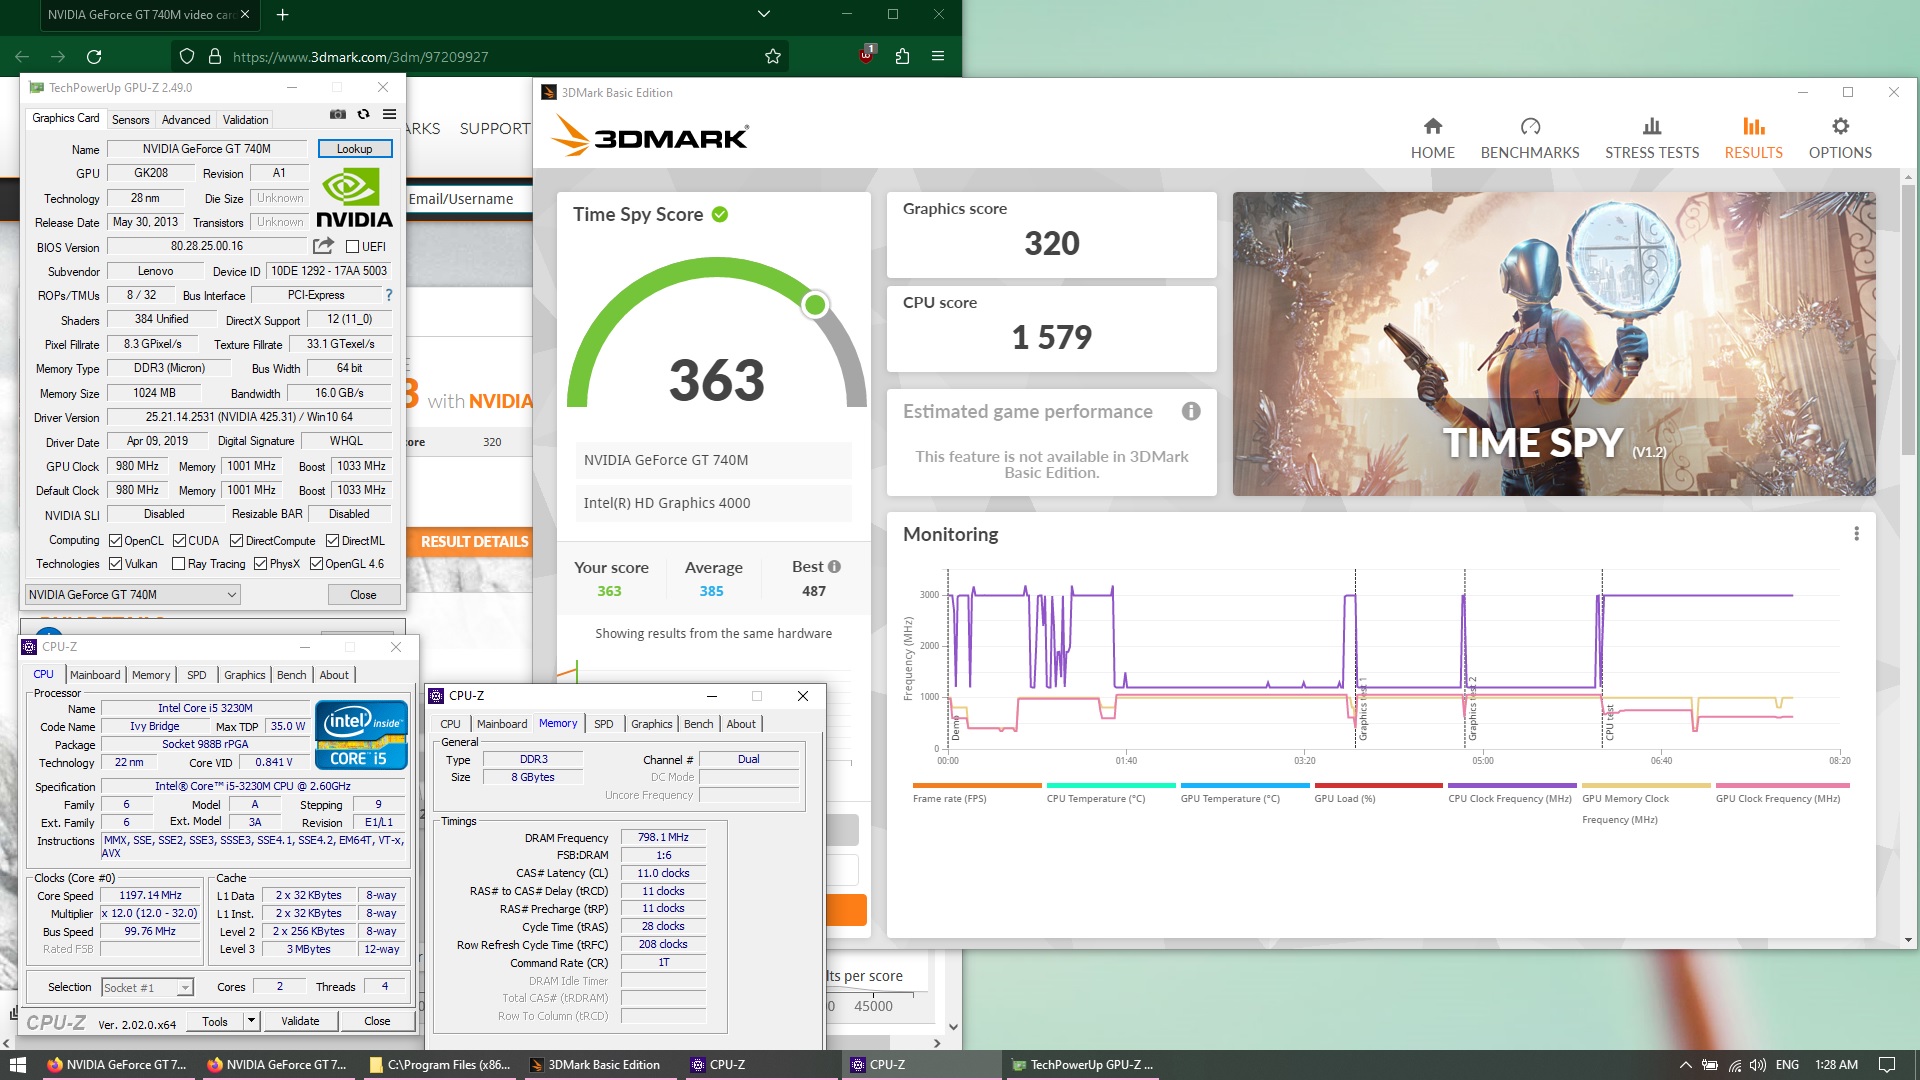Switch to Sensors tab in GPU-Z
This screenshot has width=1920, height=1080.
[x=130, y=120]
